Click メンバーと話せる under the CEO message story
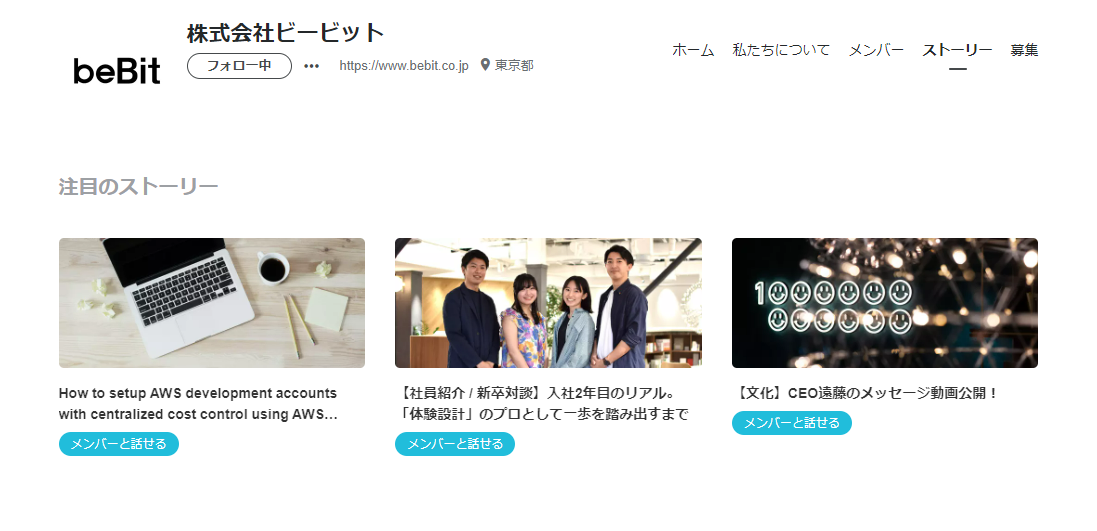Screen dimensions: 1097x531 pyautogui.click(x=792, y=423)
